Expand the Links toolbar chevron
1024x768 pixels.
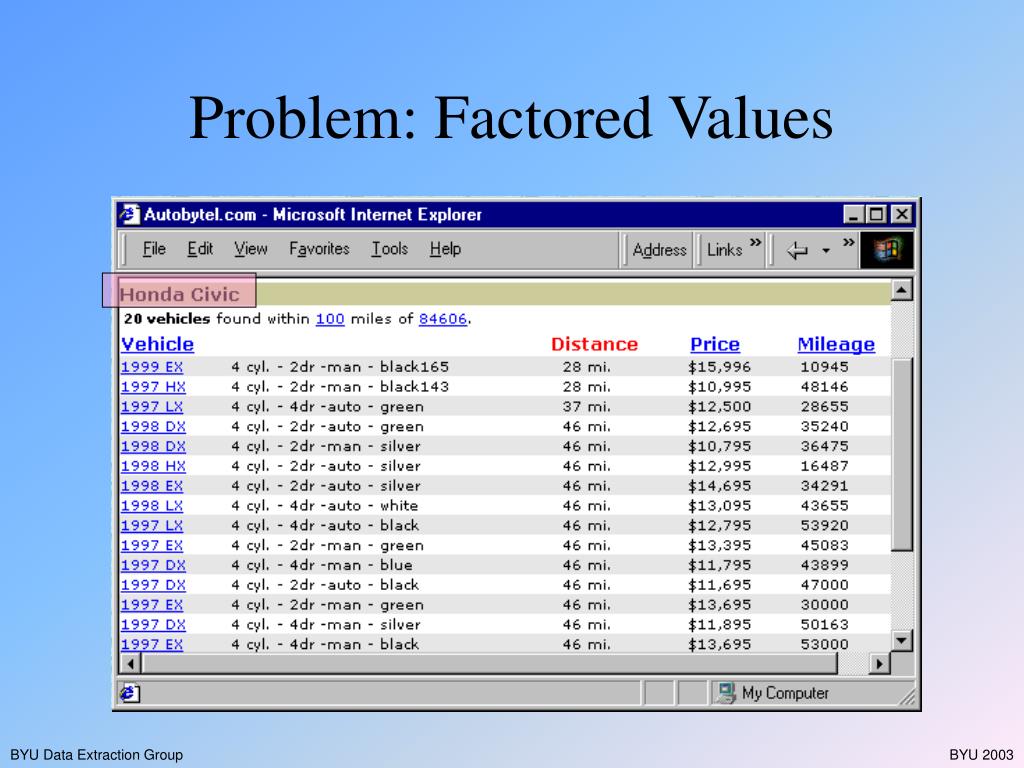(x=755, y=243)
